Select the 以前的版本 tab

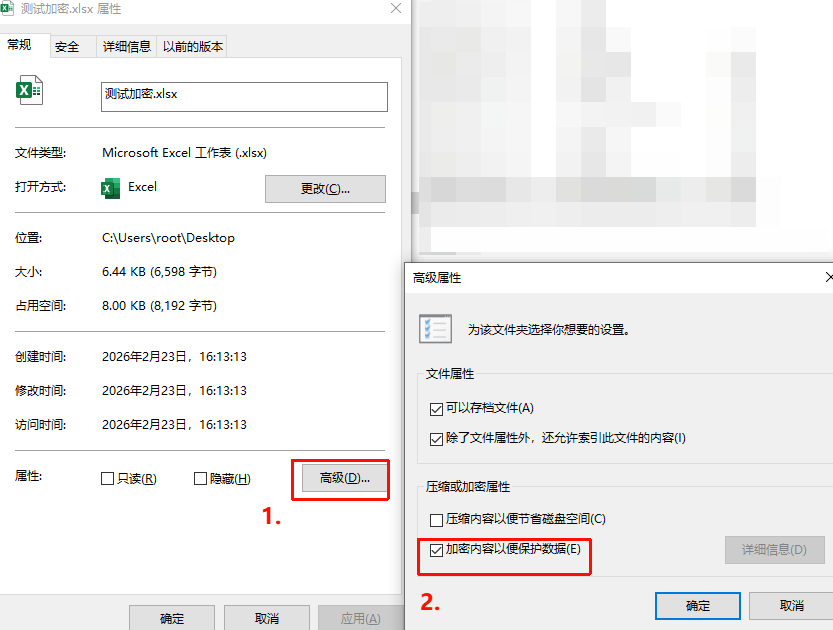click(x=192, y=47)
